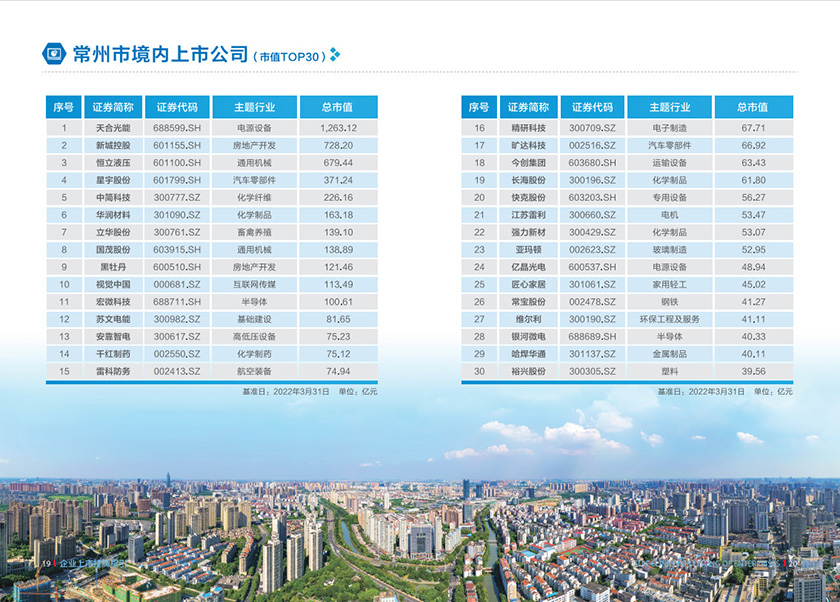Click company name "中简科技"
The image size is (840, 602).
113,198
